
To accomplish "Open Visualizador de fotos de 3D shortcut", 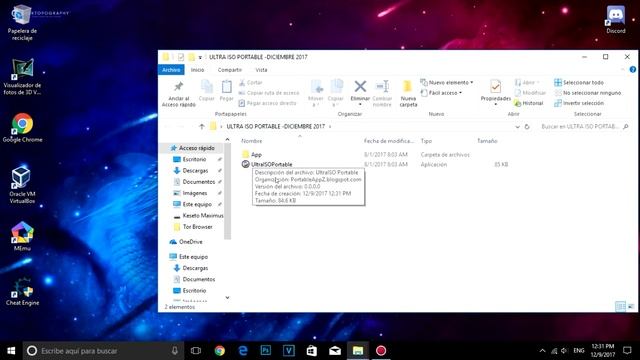I will [22, 77].
